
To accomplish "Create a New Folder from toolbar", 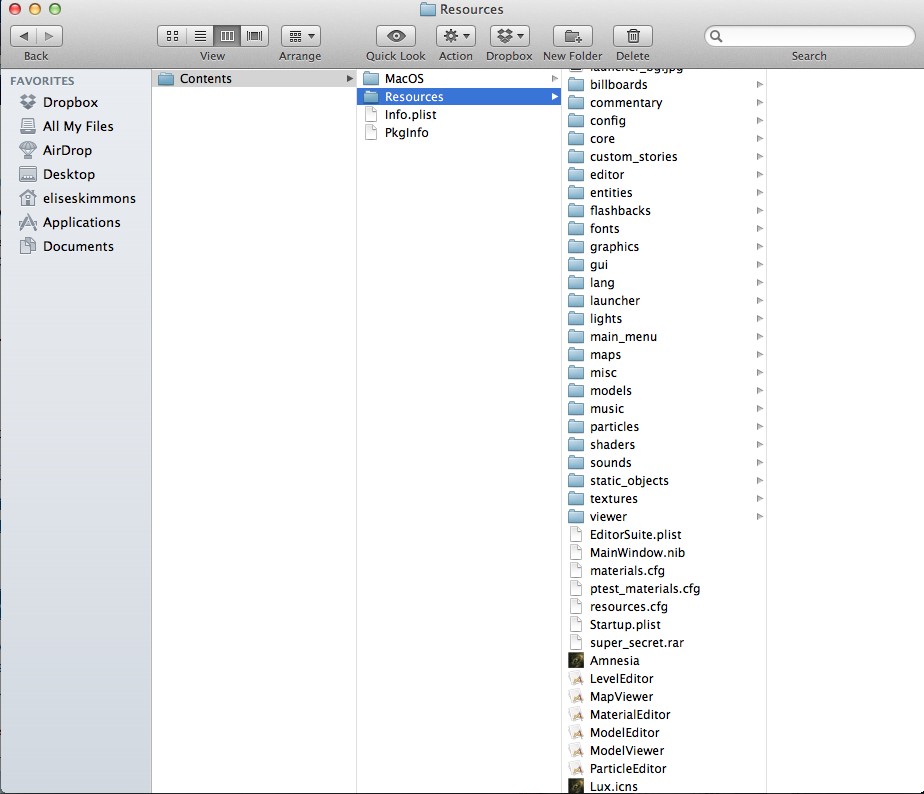I will coord(572,36).
